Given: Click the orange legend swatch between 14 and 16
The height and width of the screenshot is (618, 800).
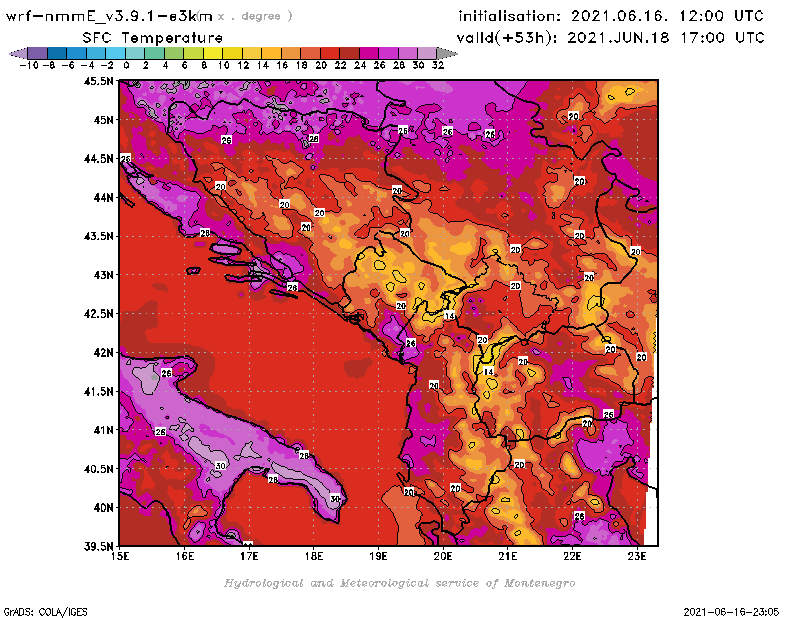Looking at the screenshot, I should (271, 53).
